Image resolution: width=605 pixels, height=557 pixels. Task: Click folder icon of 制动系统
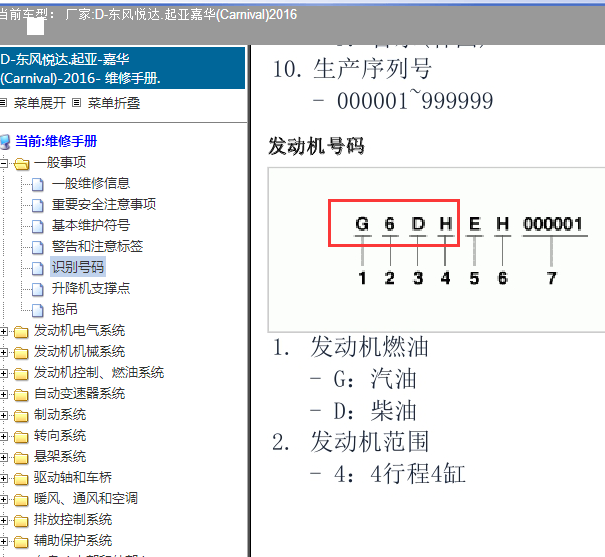[x=21, y=415]
